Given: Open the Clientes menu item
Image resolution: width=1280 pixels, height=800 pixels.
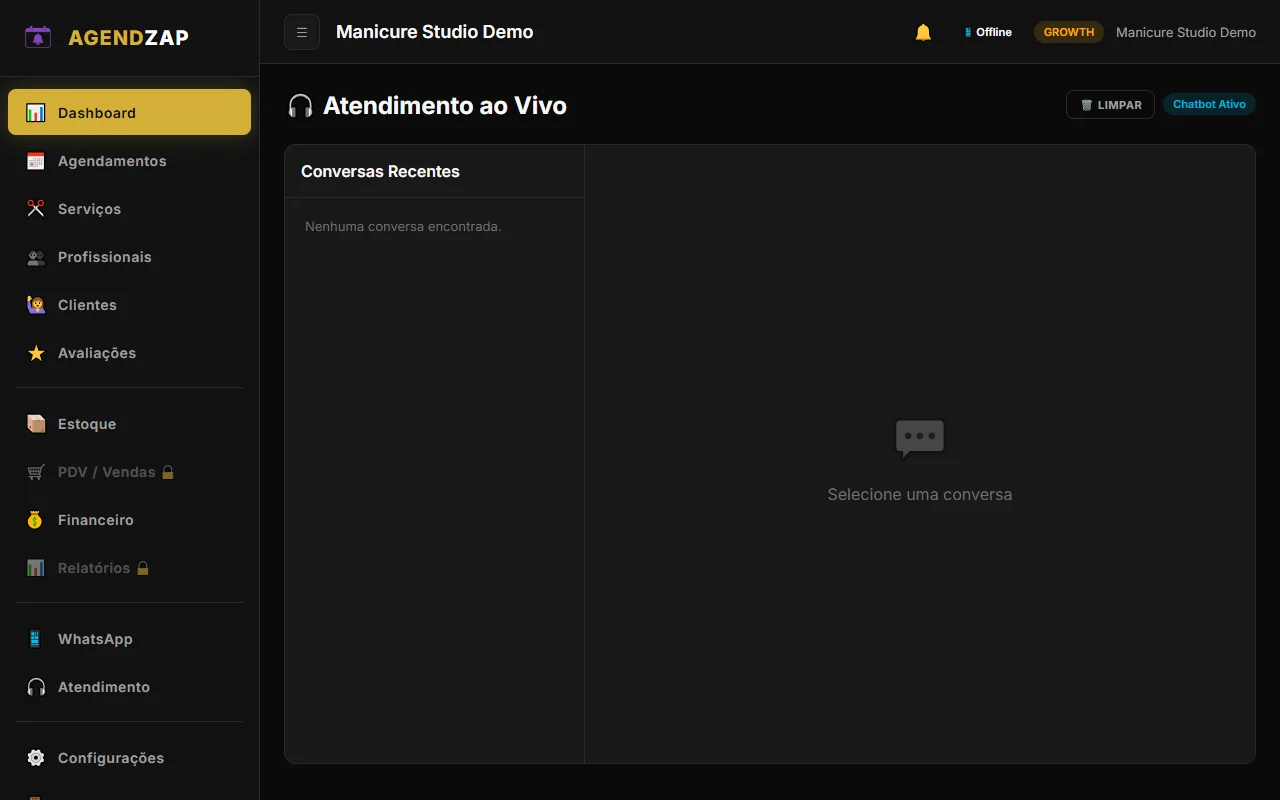Looking at the screenshot, I should tap(87, 305).
